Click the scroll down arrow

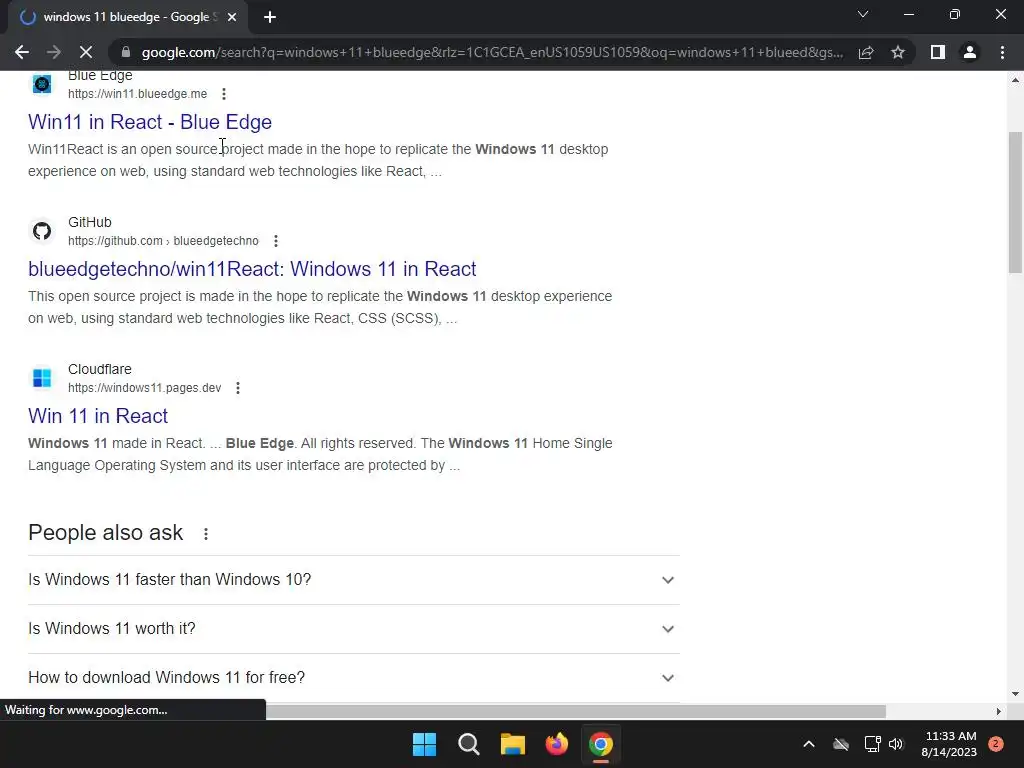coord(1015,694)
